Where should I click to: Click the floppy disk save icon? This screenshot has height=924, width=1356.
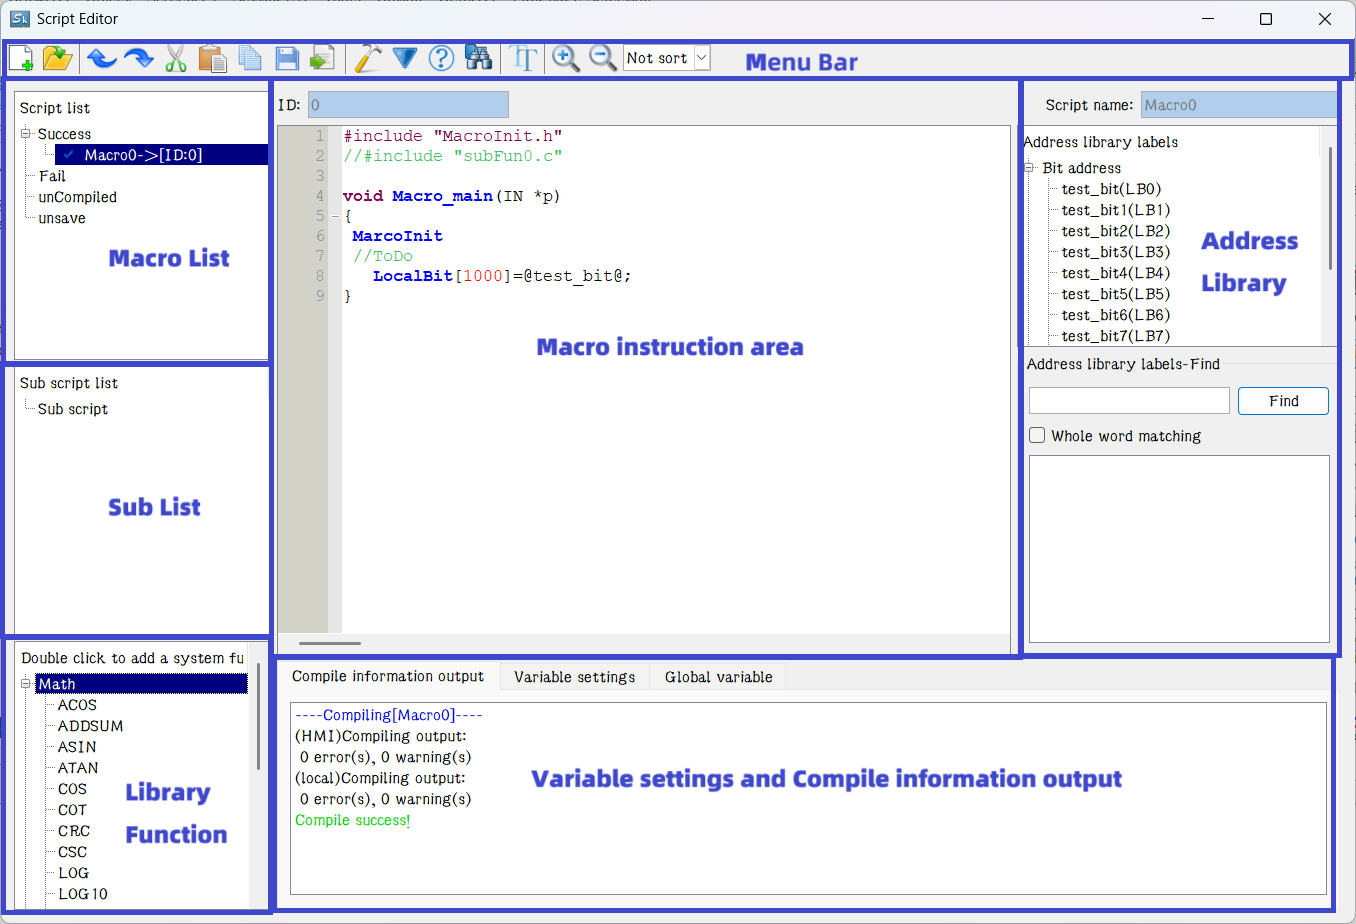tap(287, 58)
